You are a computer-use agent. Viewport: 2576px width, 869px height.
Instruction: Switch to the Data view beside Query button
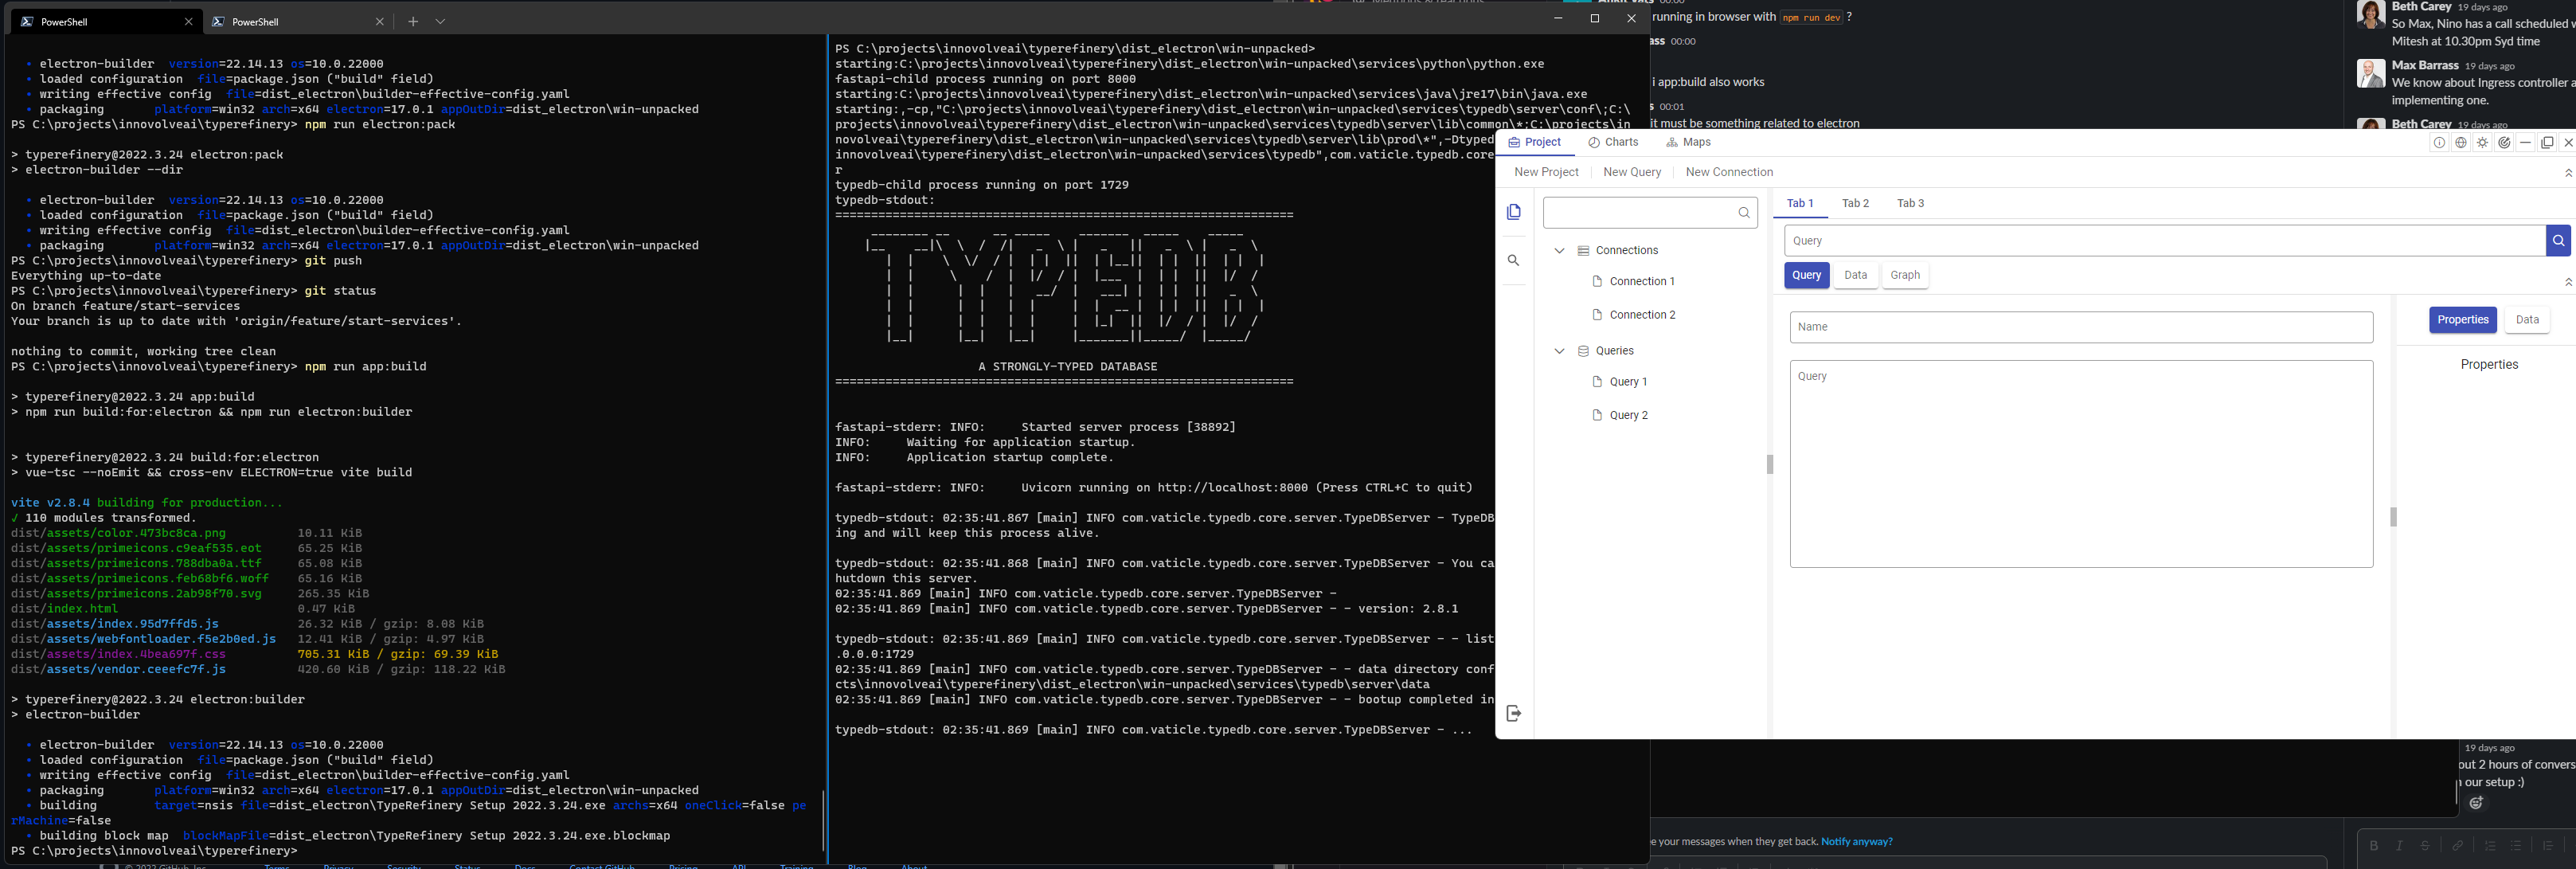click(x=1855, y=275)
